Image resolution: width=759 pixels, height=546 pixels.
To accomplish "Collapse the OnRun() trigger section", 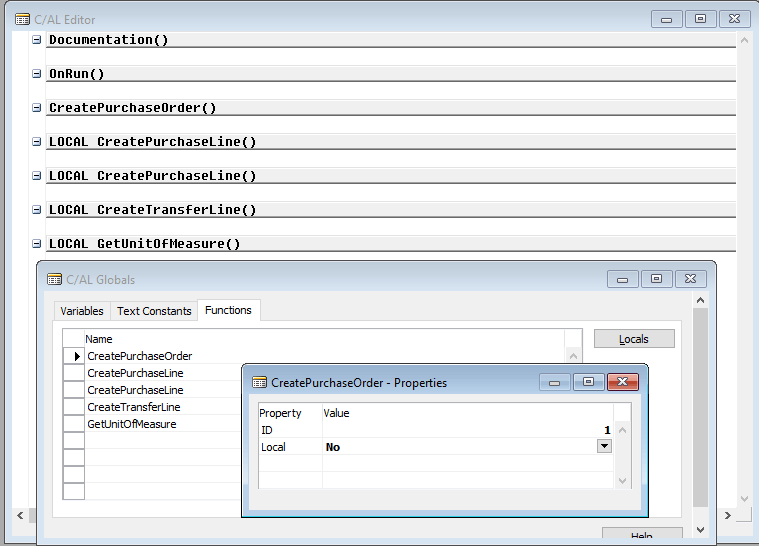I will 37,74.
